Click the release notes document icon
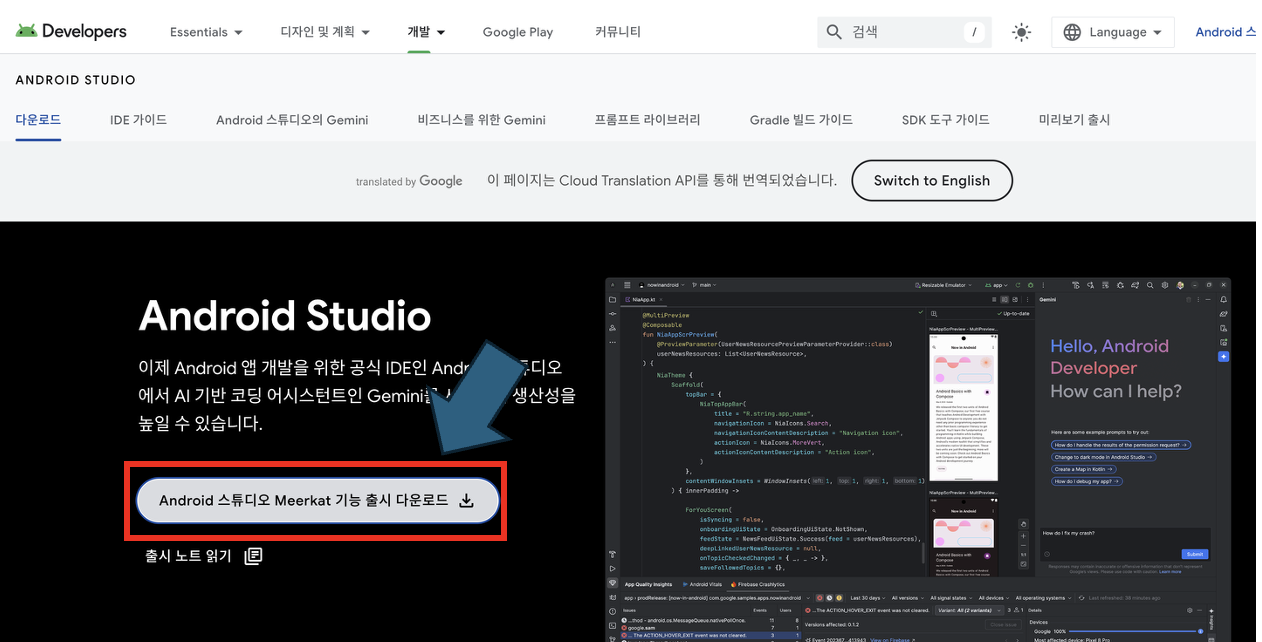This screenshot has height=642, width=1262. [253, 556]
